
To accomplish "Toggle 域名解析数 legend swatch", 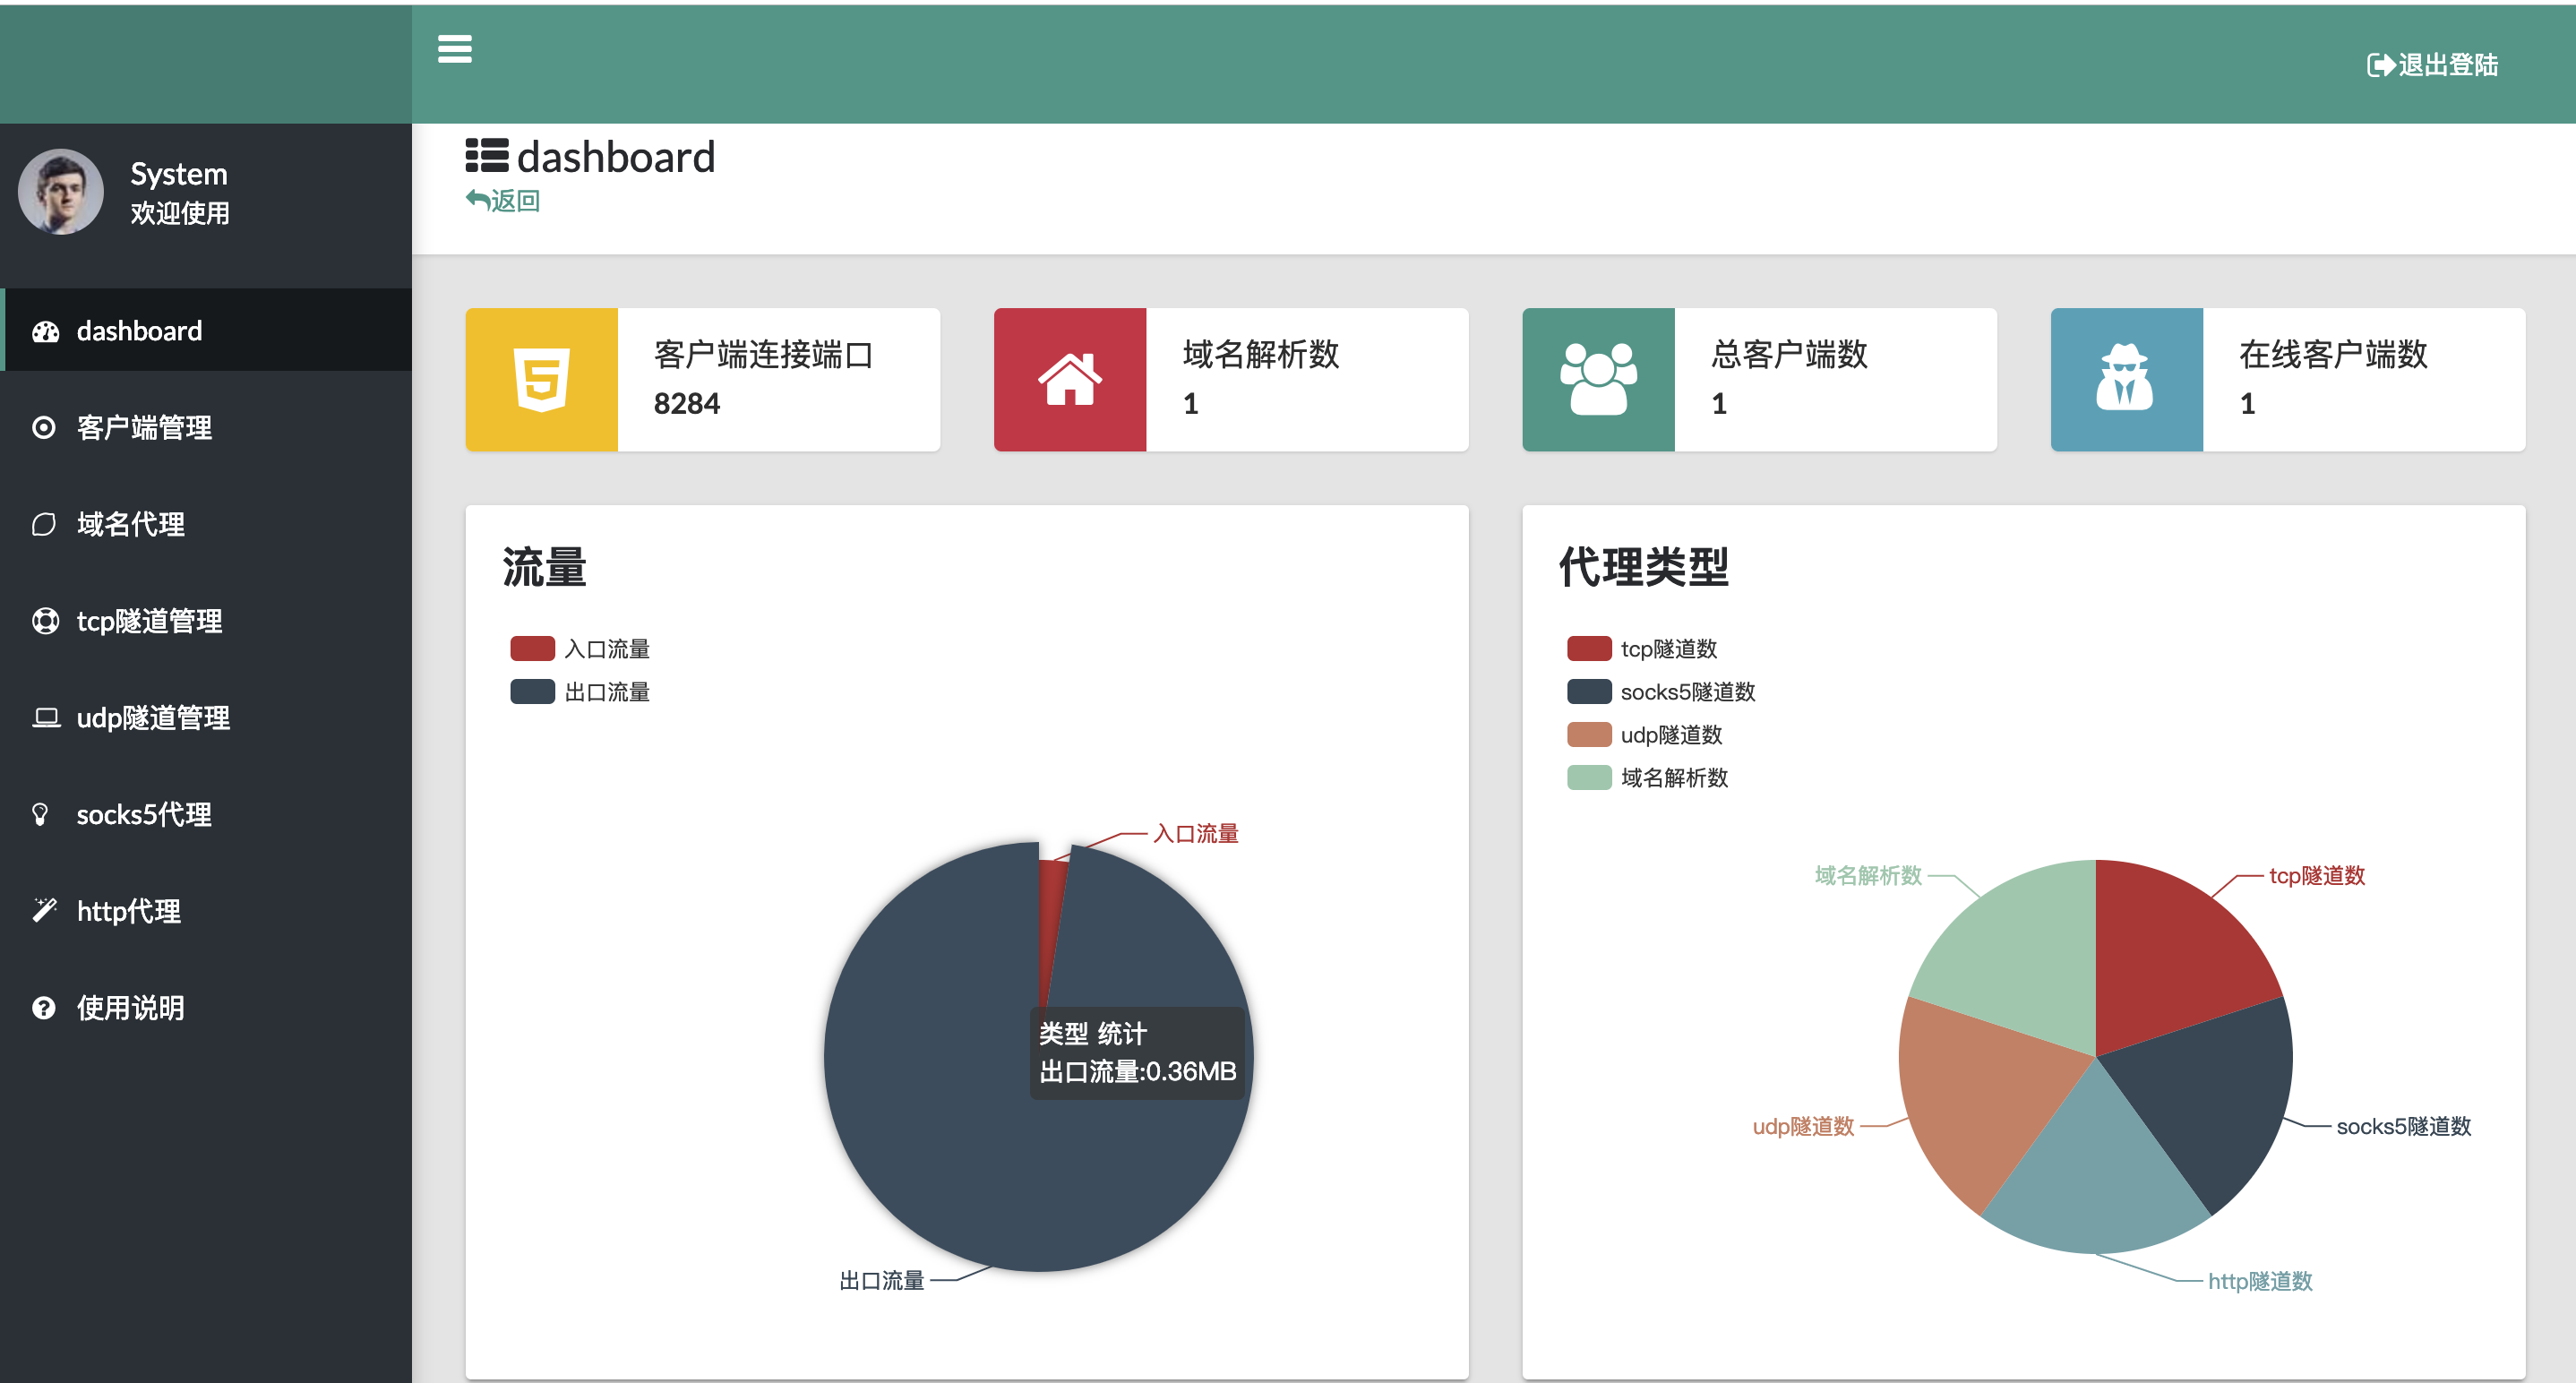I will click(x=1589, y=778).
